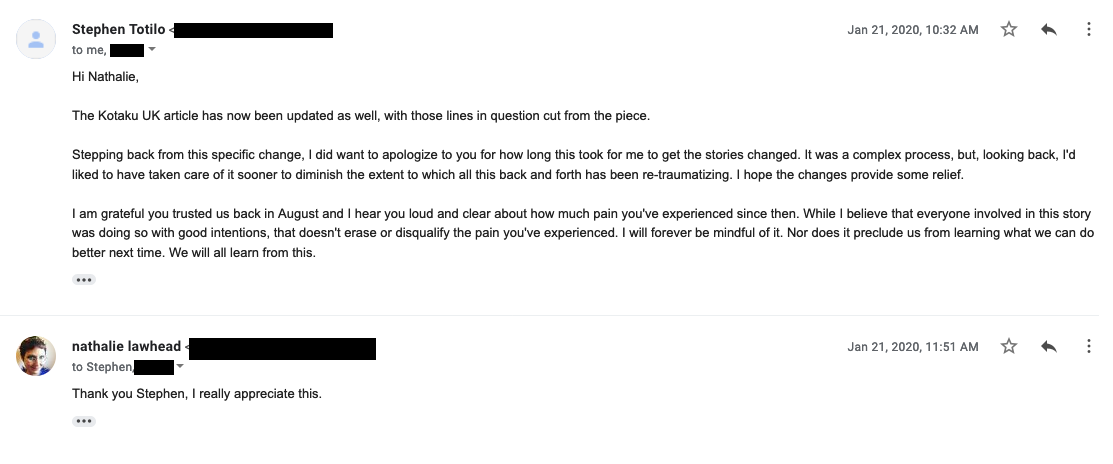Click the sender name Stephen Totilo

119,30
